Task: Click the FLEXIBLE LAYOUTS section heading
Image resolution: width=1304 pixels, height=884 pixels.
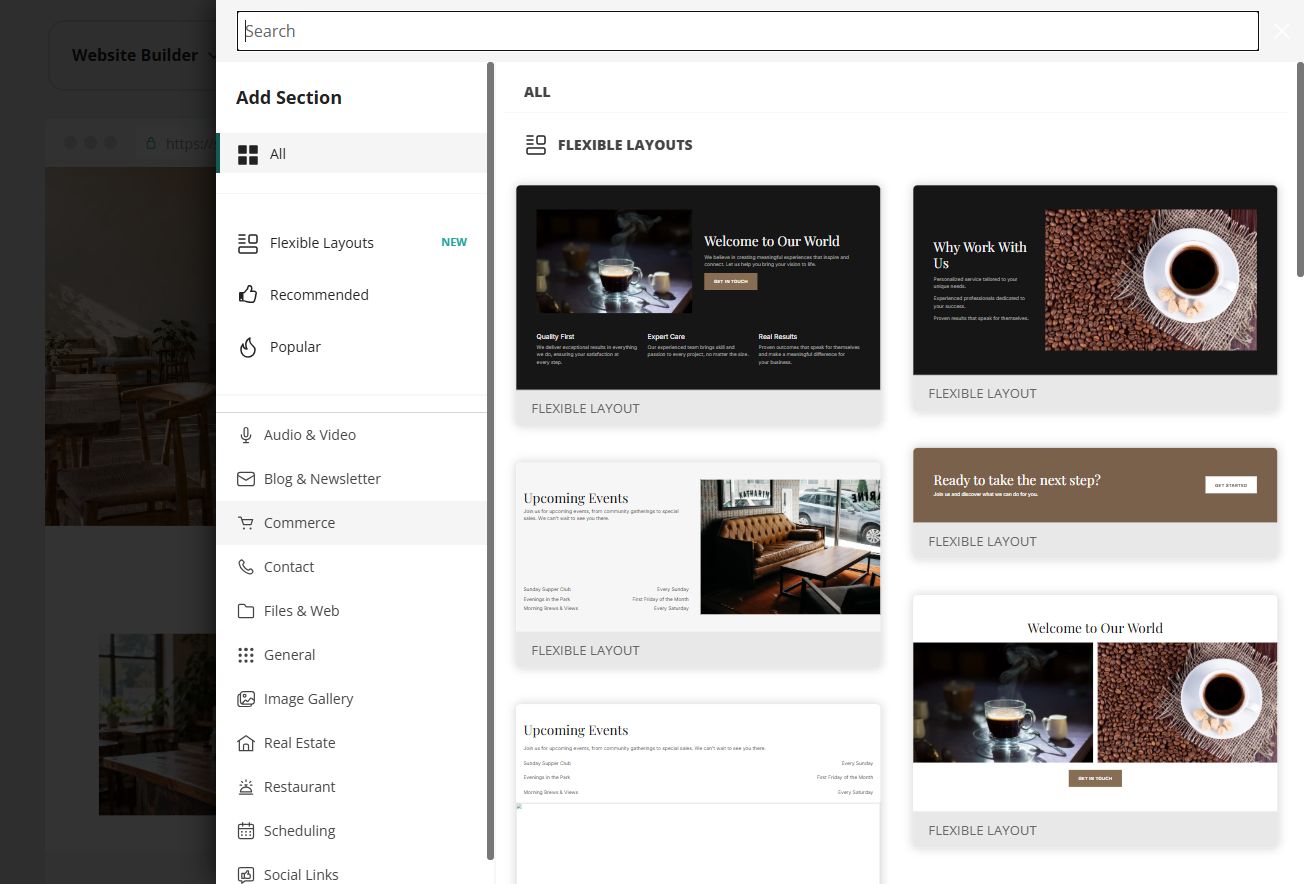Action: coord(625,145)
